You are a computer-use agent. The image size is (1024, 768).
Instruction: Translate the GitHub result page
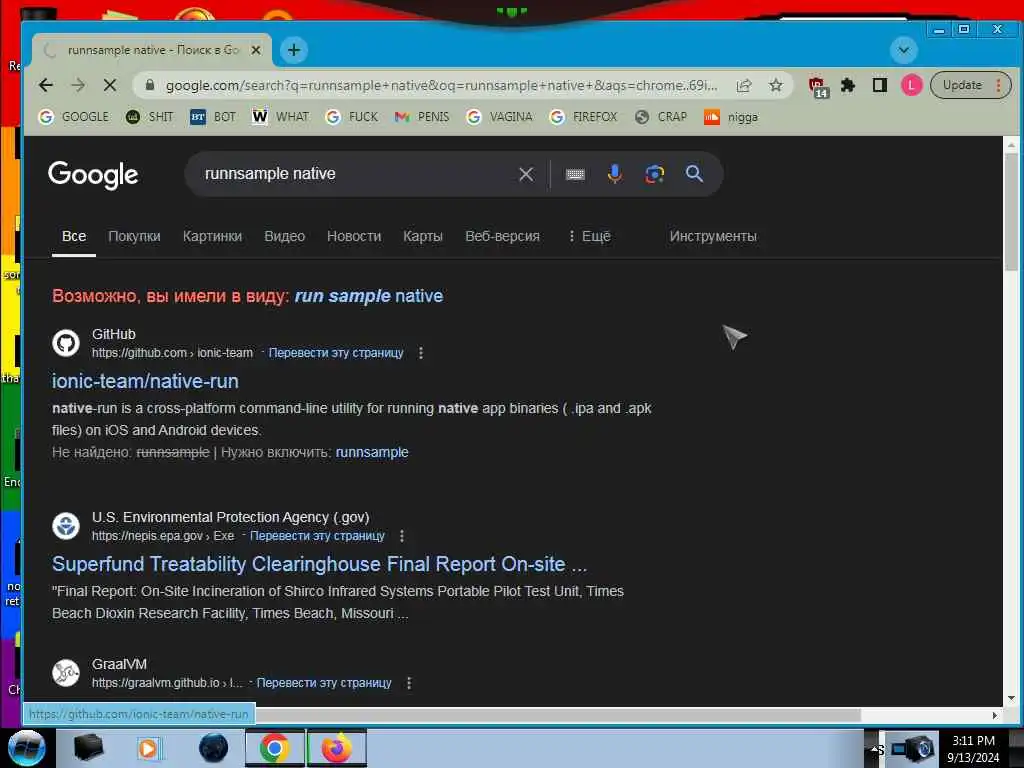[x=336, y=353]
